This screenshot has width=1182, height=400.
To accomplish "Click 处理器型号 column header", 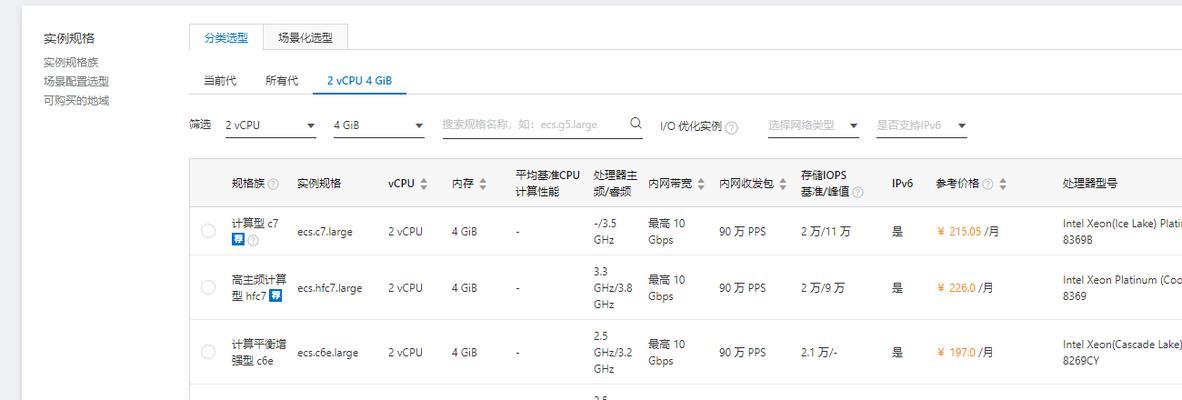I will point(1090,184).
